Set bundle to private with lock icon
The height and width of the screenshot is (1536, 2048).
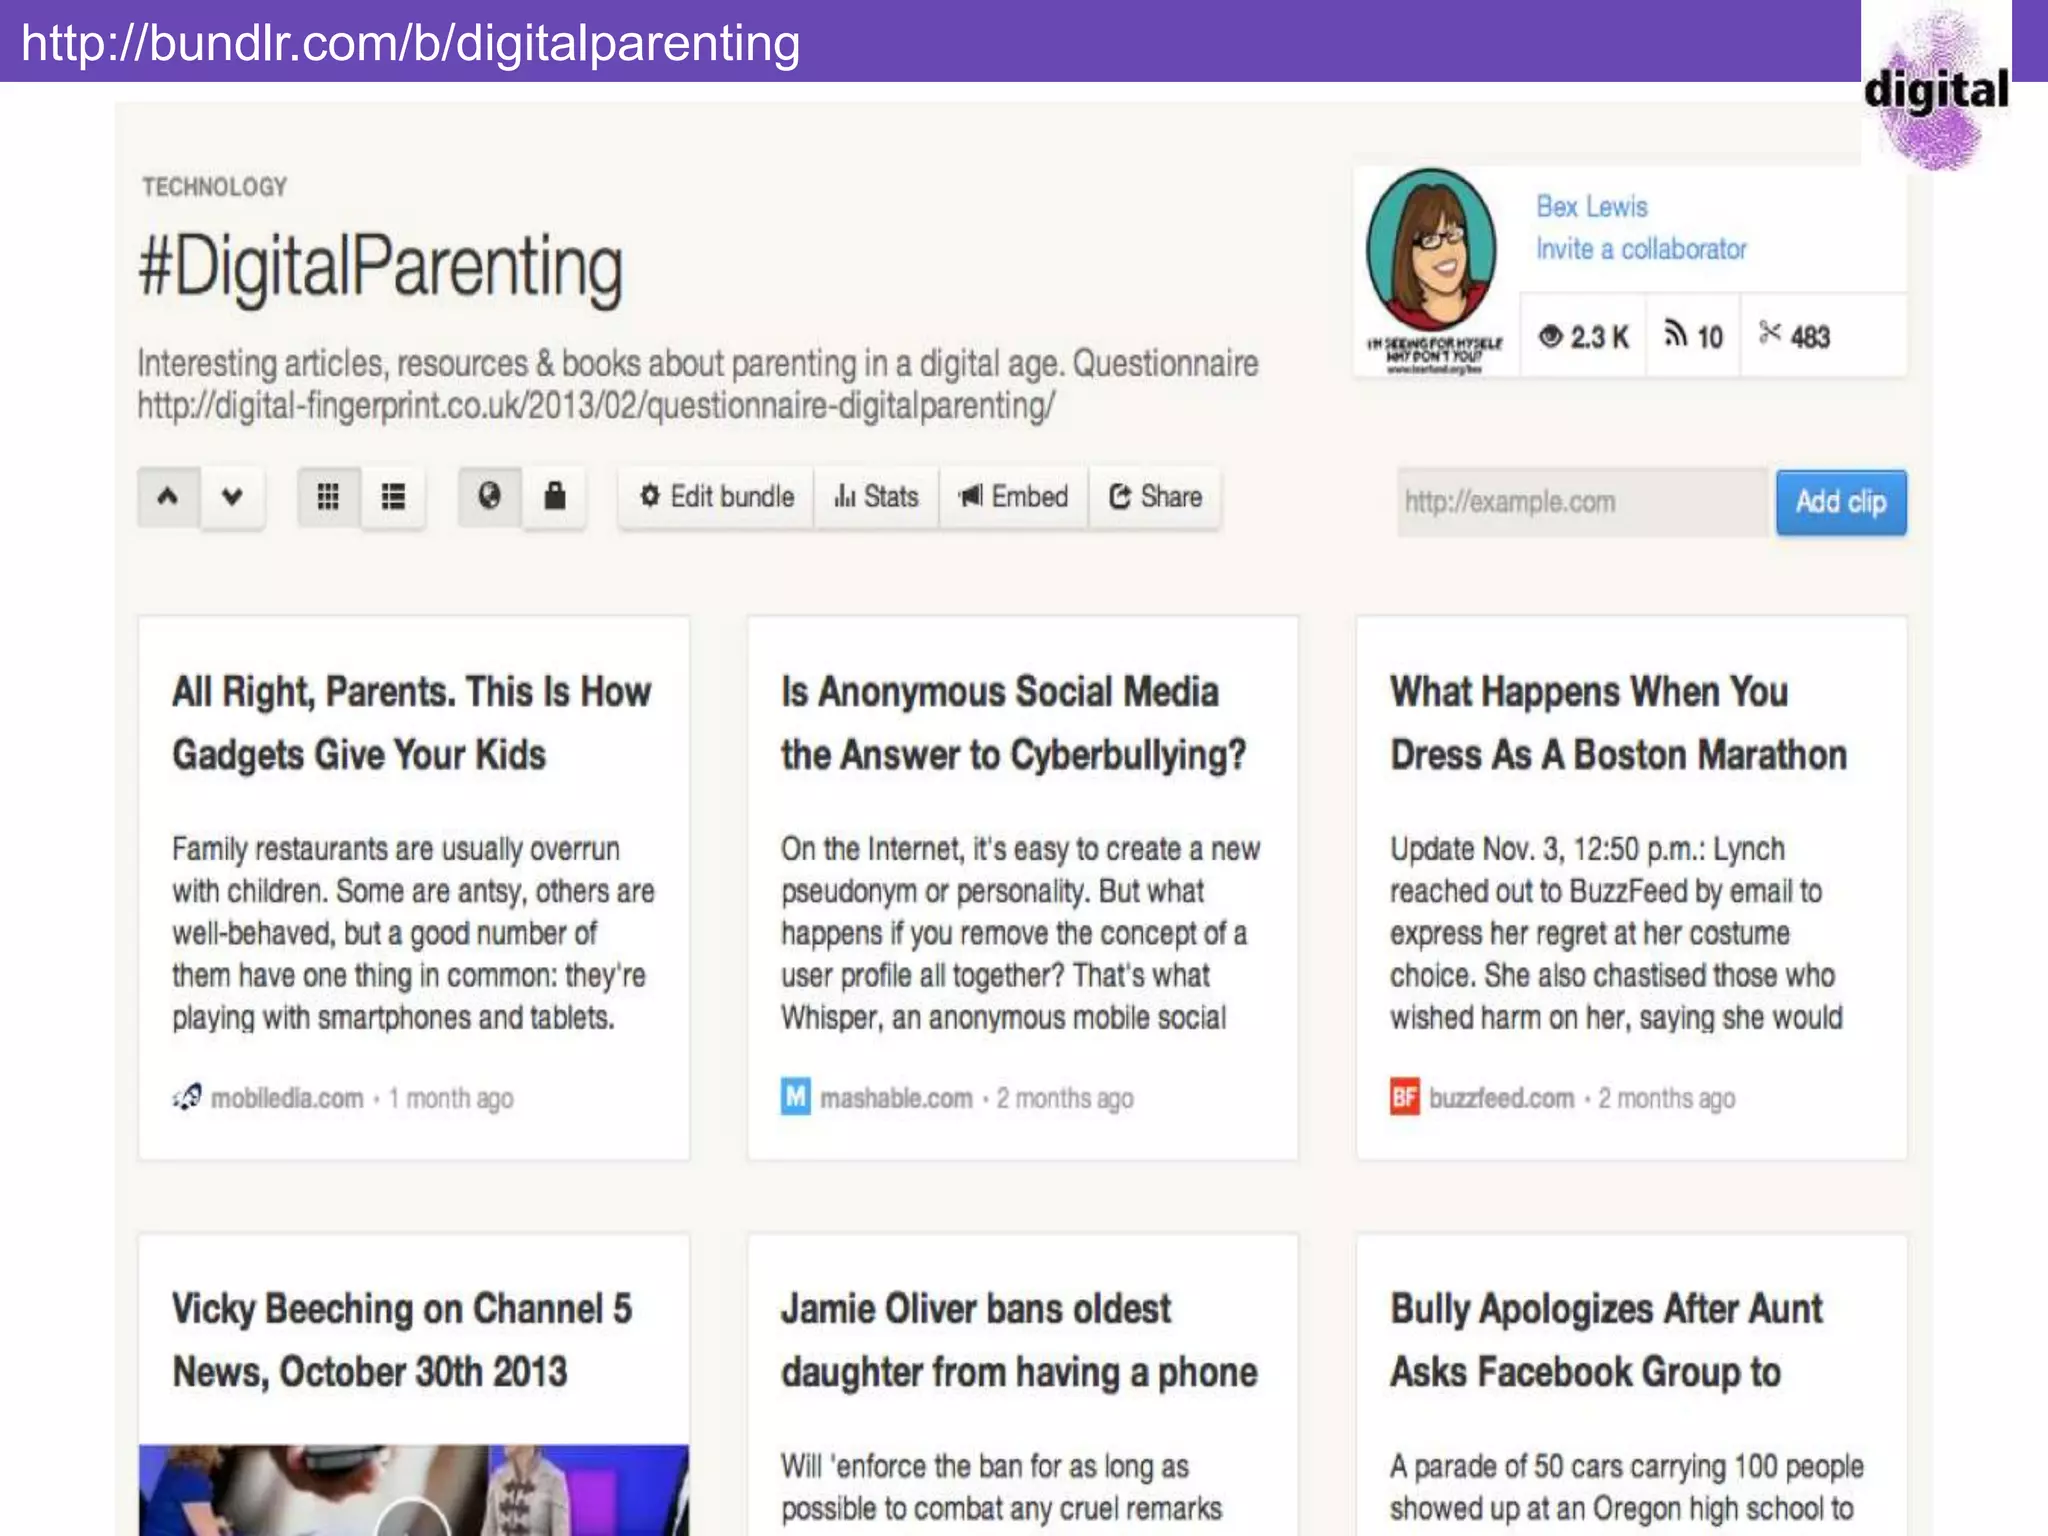pos(554,496)
